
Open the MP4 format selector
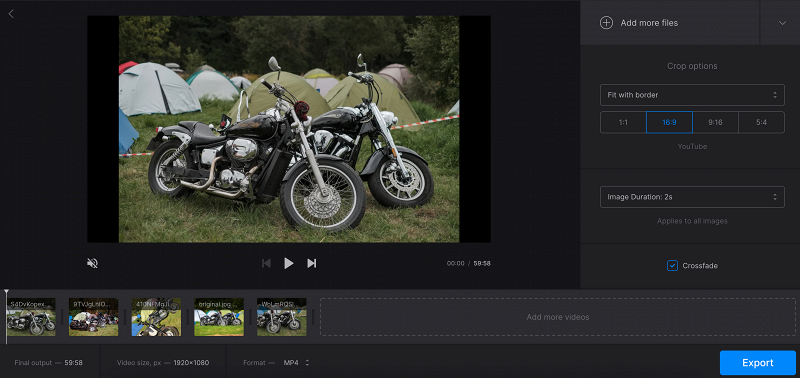click(296, 363)
